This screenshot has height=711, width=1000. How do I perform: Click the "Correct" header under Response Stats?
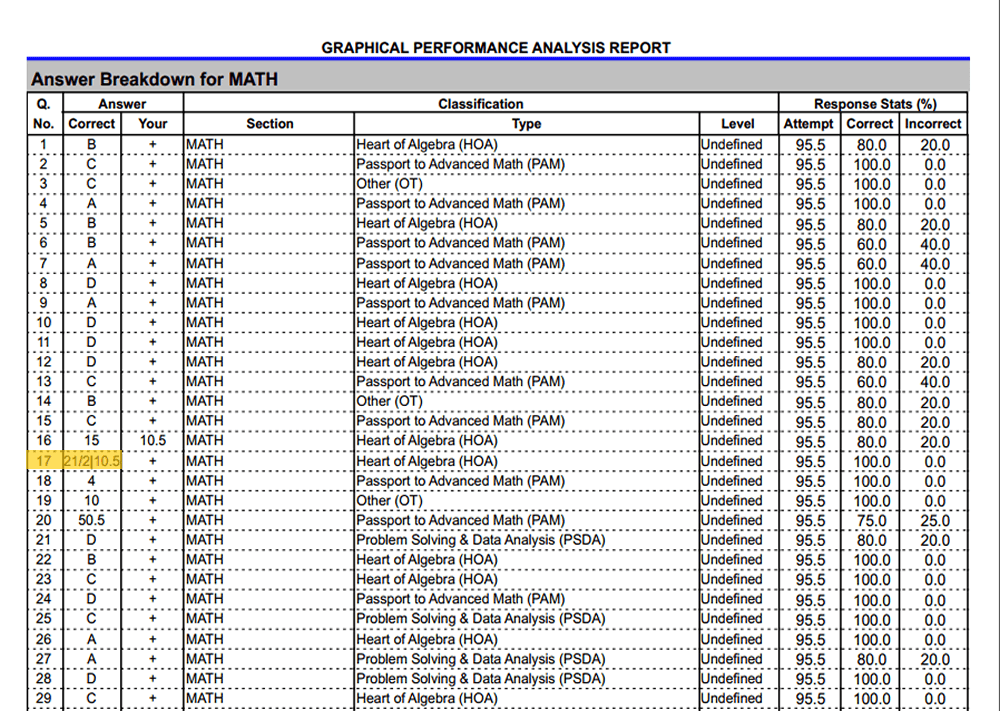[869, 124]
